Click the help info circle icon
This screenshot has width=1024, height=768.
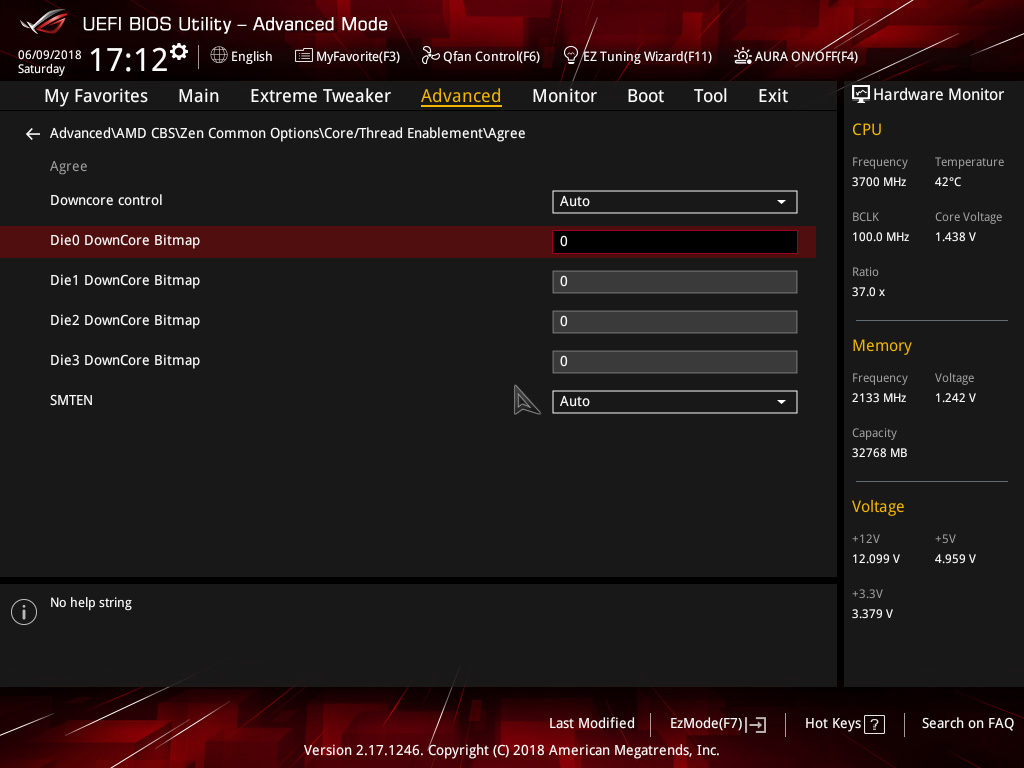(x=24, y=612)
